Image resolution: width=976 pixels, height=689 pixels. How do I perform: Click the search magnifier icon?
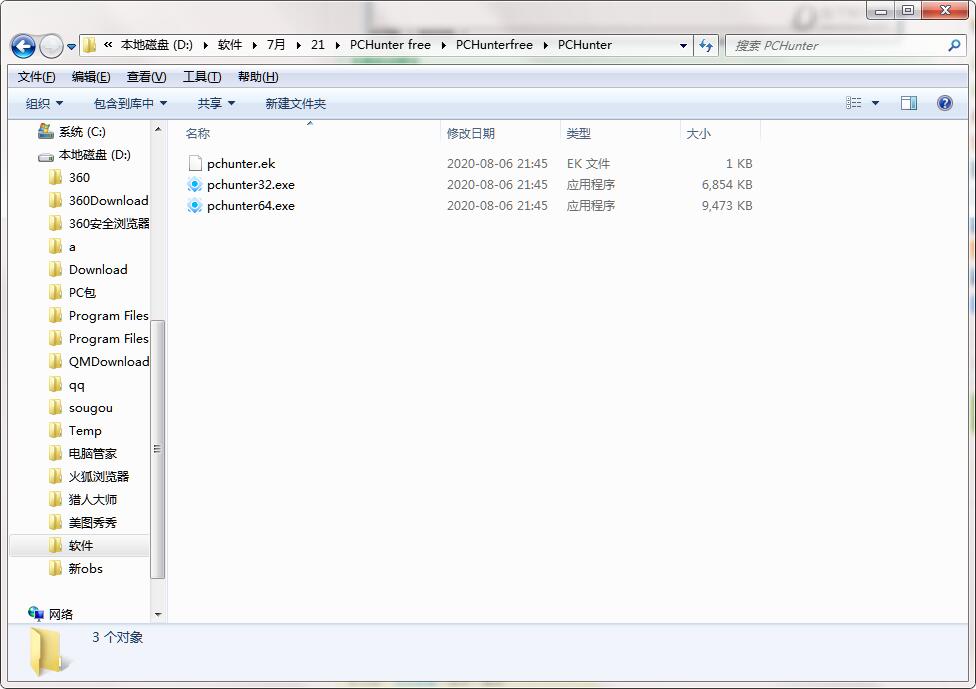[954, 45]
